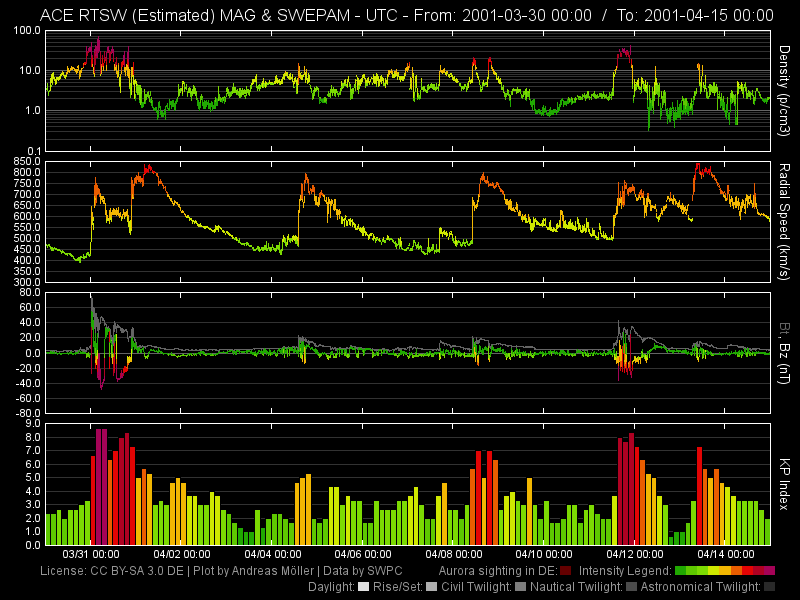Image resolution: width=800 pixels, height=600 pixels.
Task: Click the 'Astronomical Twilight:' legend label
Action: [701, 587]
